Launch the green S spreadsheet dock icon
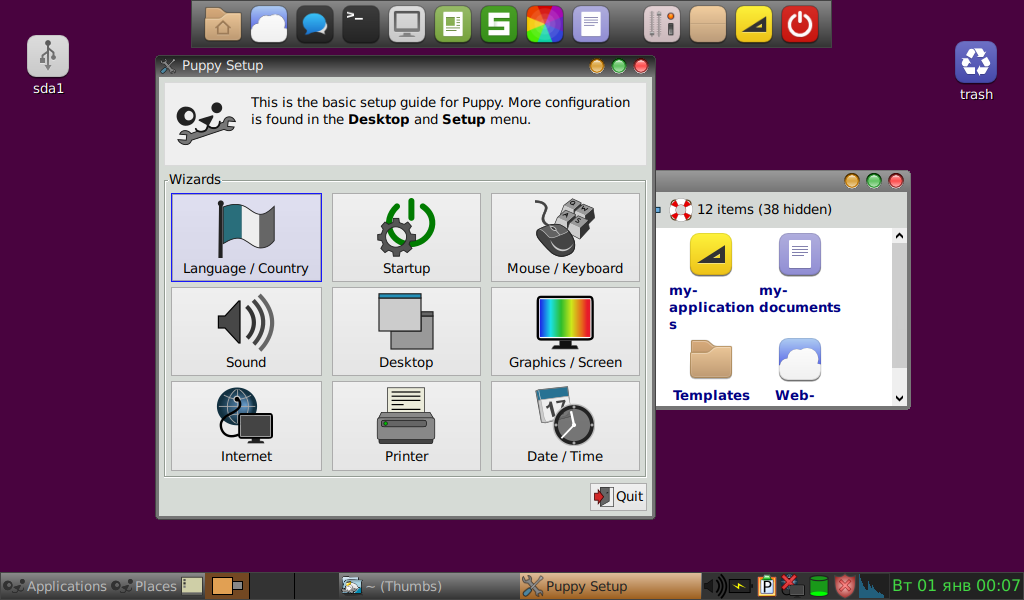This screenshot has height=600, width=1024. tap(498, 25)
